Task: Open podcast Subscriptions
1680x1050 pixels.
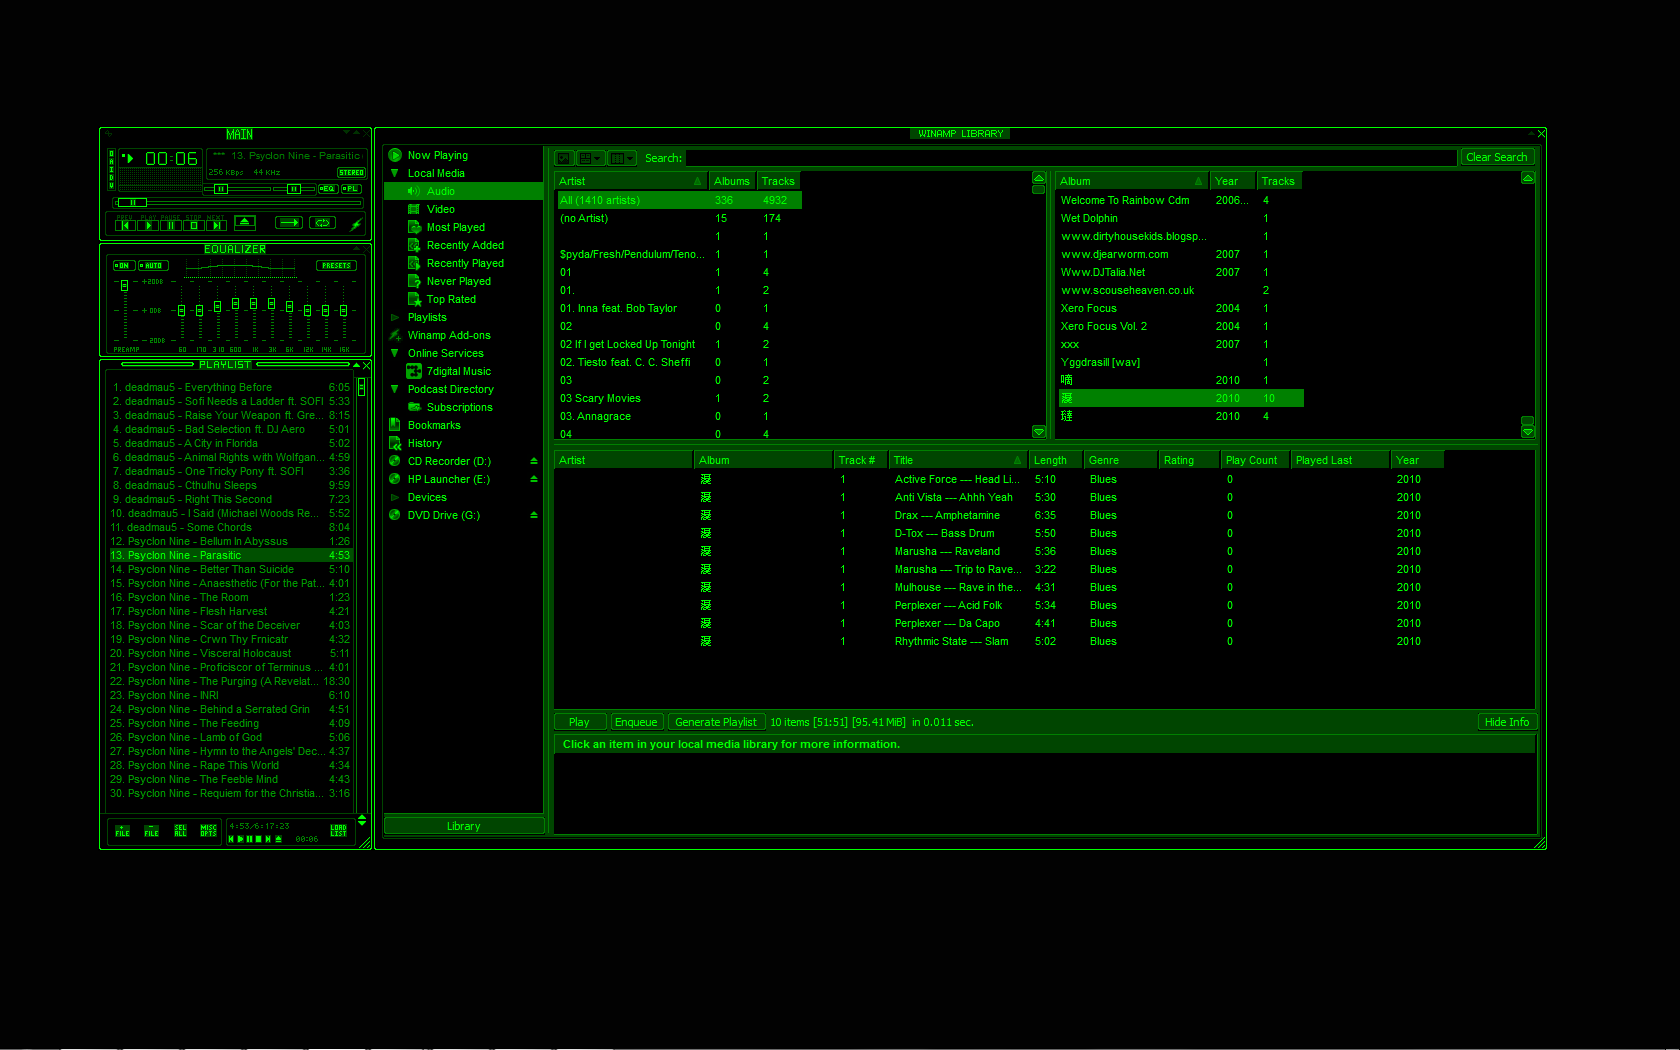Action: (x=460, y=407)
